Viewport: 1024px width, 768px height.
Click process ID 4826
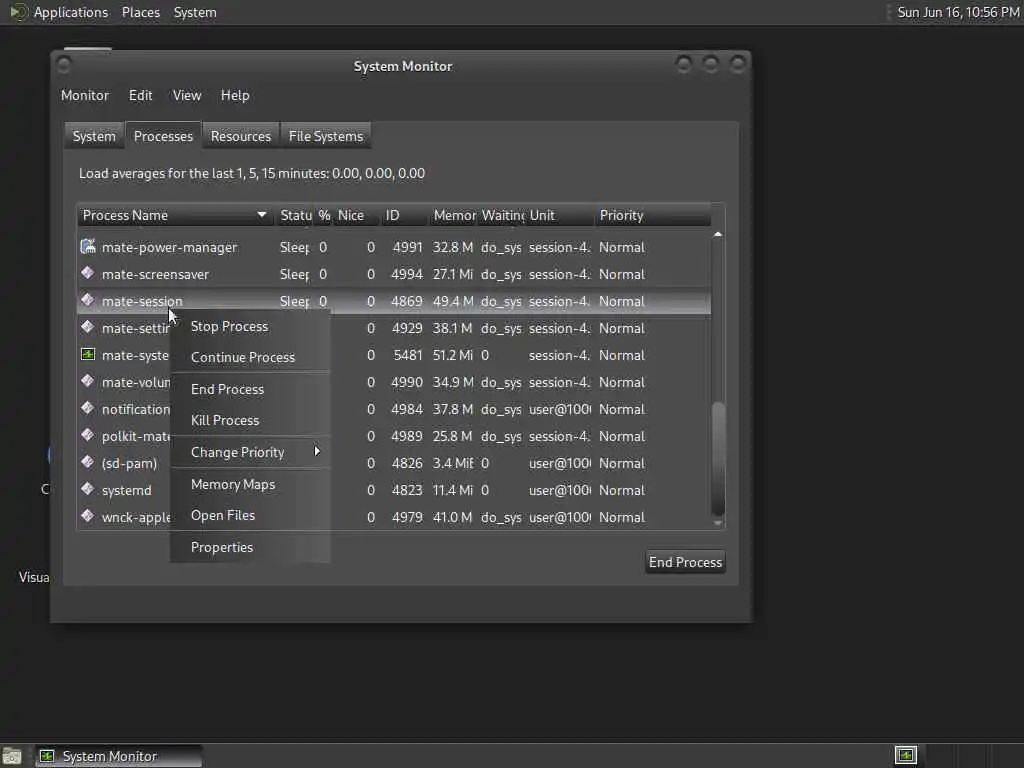click(407, 463)
